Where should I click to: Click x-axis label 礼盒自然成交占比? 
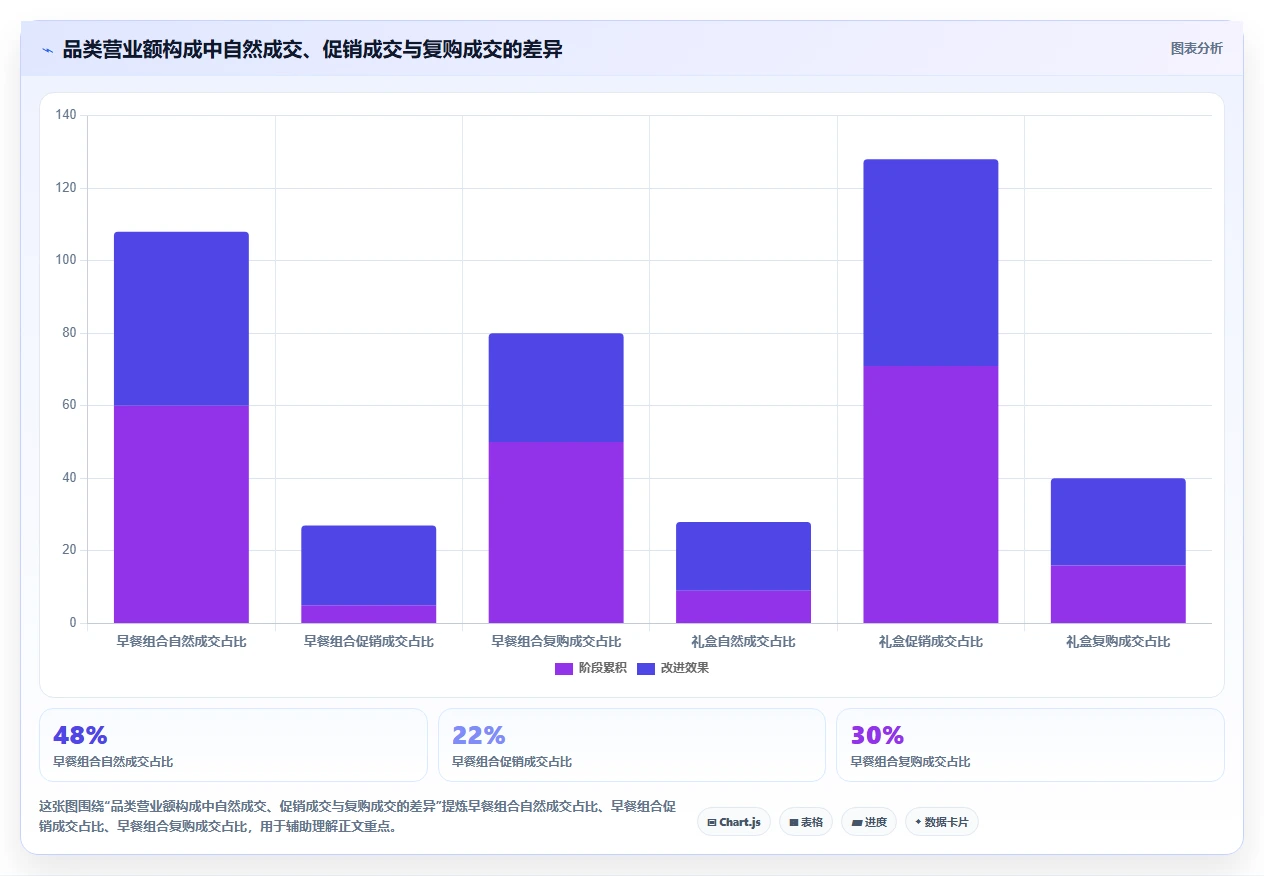743,642
